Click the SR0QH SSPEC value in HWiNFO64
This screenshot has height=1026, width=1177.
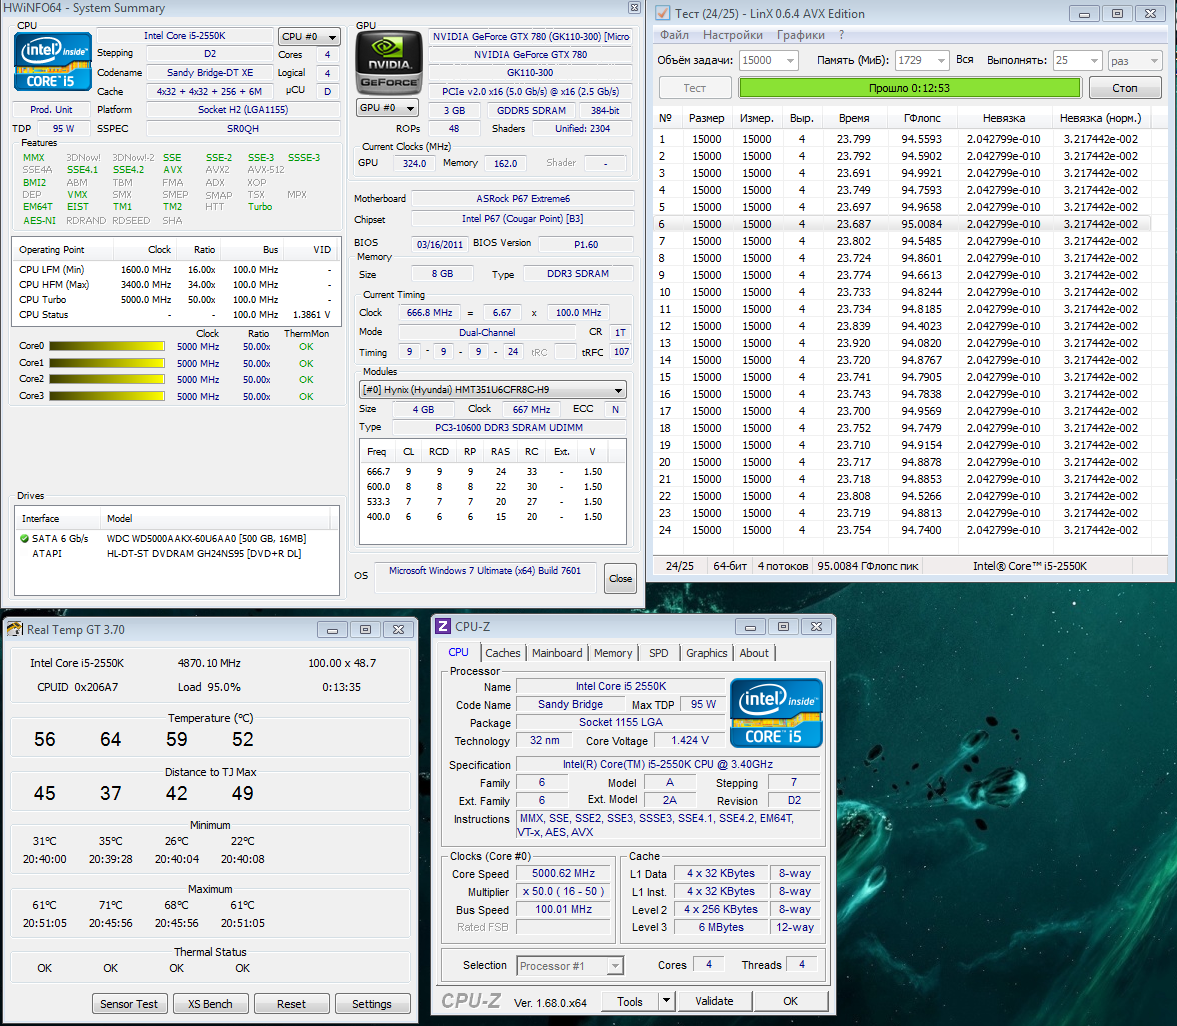(x=243, y=128)
